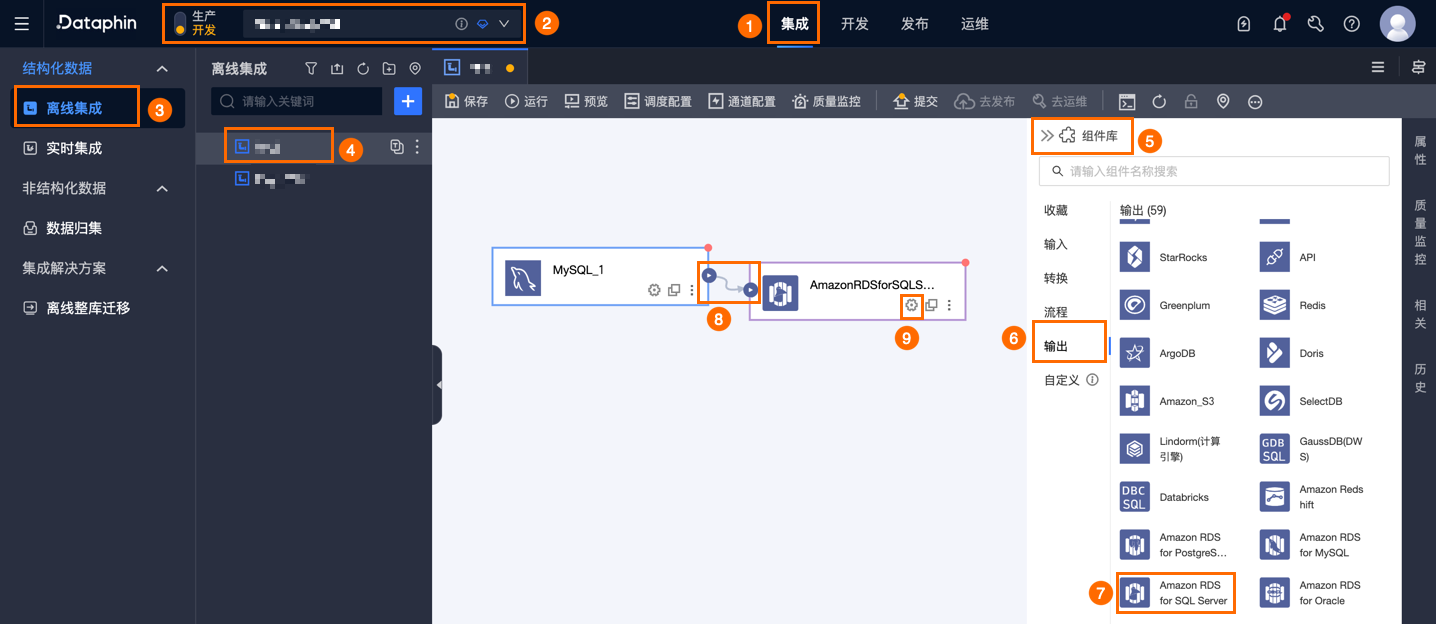Click the export icon in 离线集成 panel

[337, 69]
